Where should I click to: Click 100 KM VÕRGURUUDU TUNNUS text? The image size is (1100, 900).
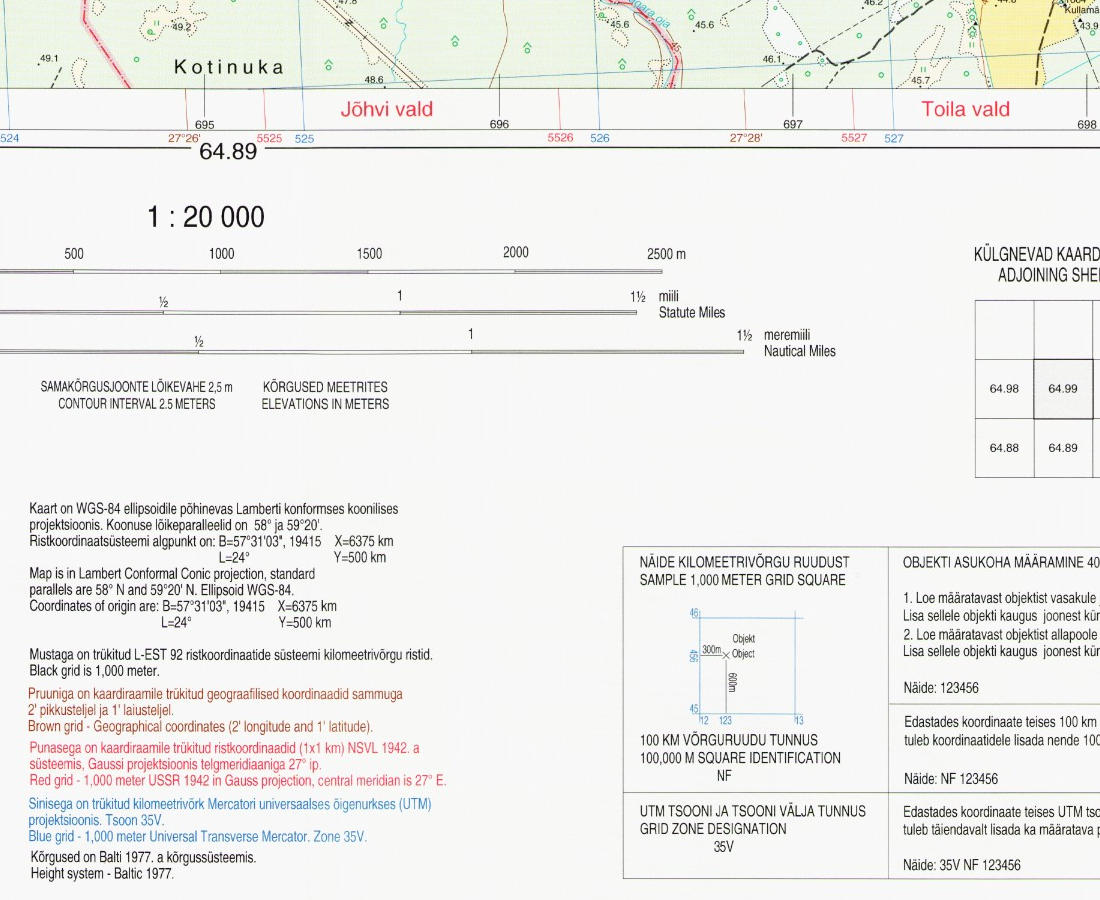(728, 740)
